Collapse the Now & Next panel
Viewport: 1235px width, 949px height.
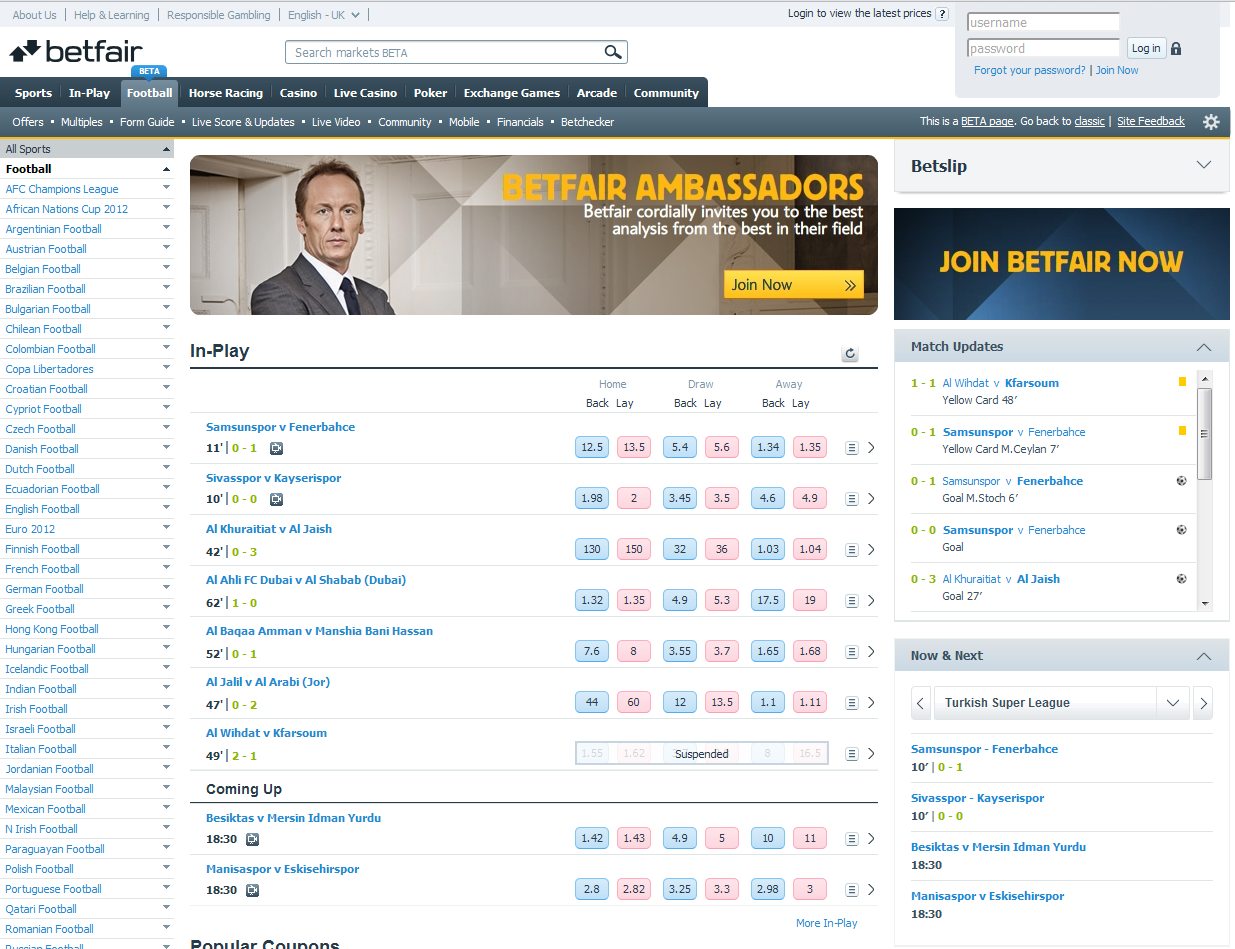pos(1204,656)
